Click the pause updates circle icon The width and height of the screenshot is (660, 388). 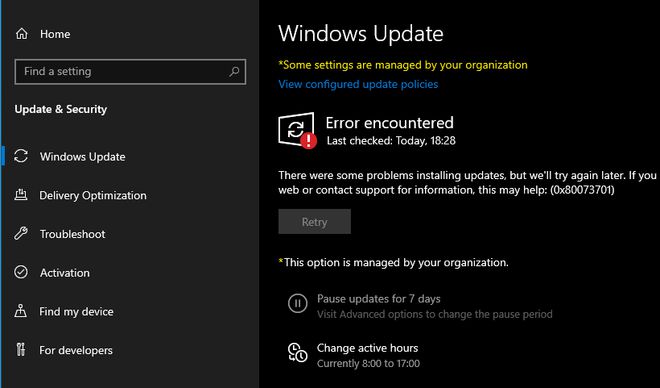(x=298, y=303)
